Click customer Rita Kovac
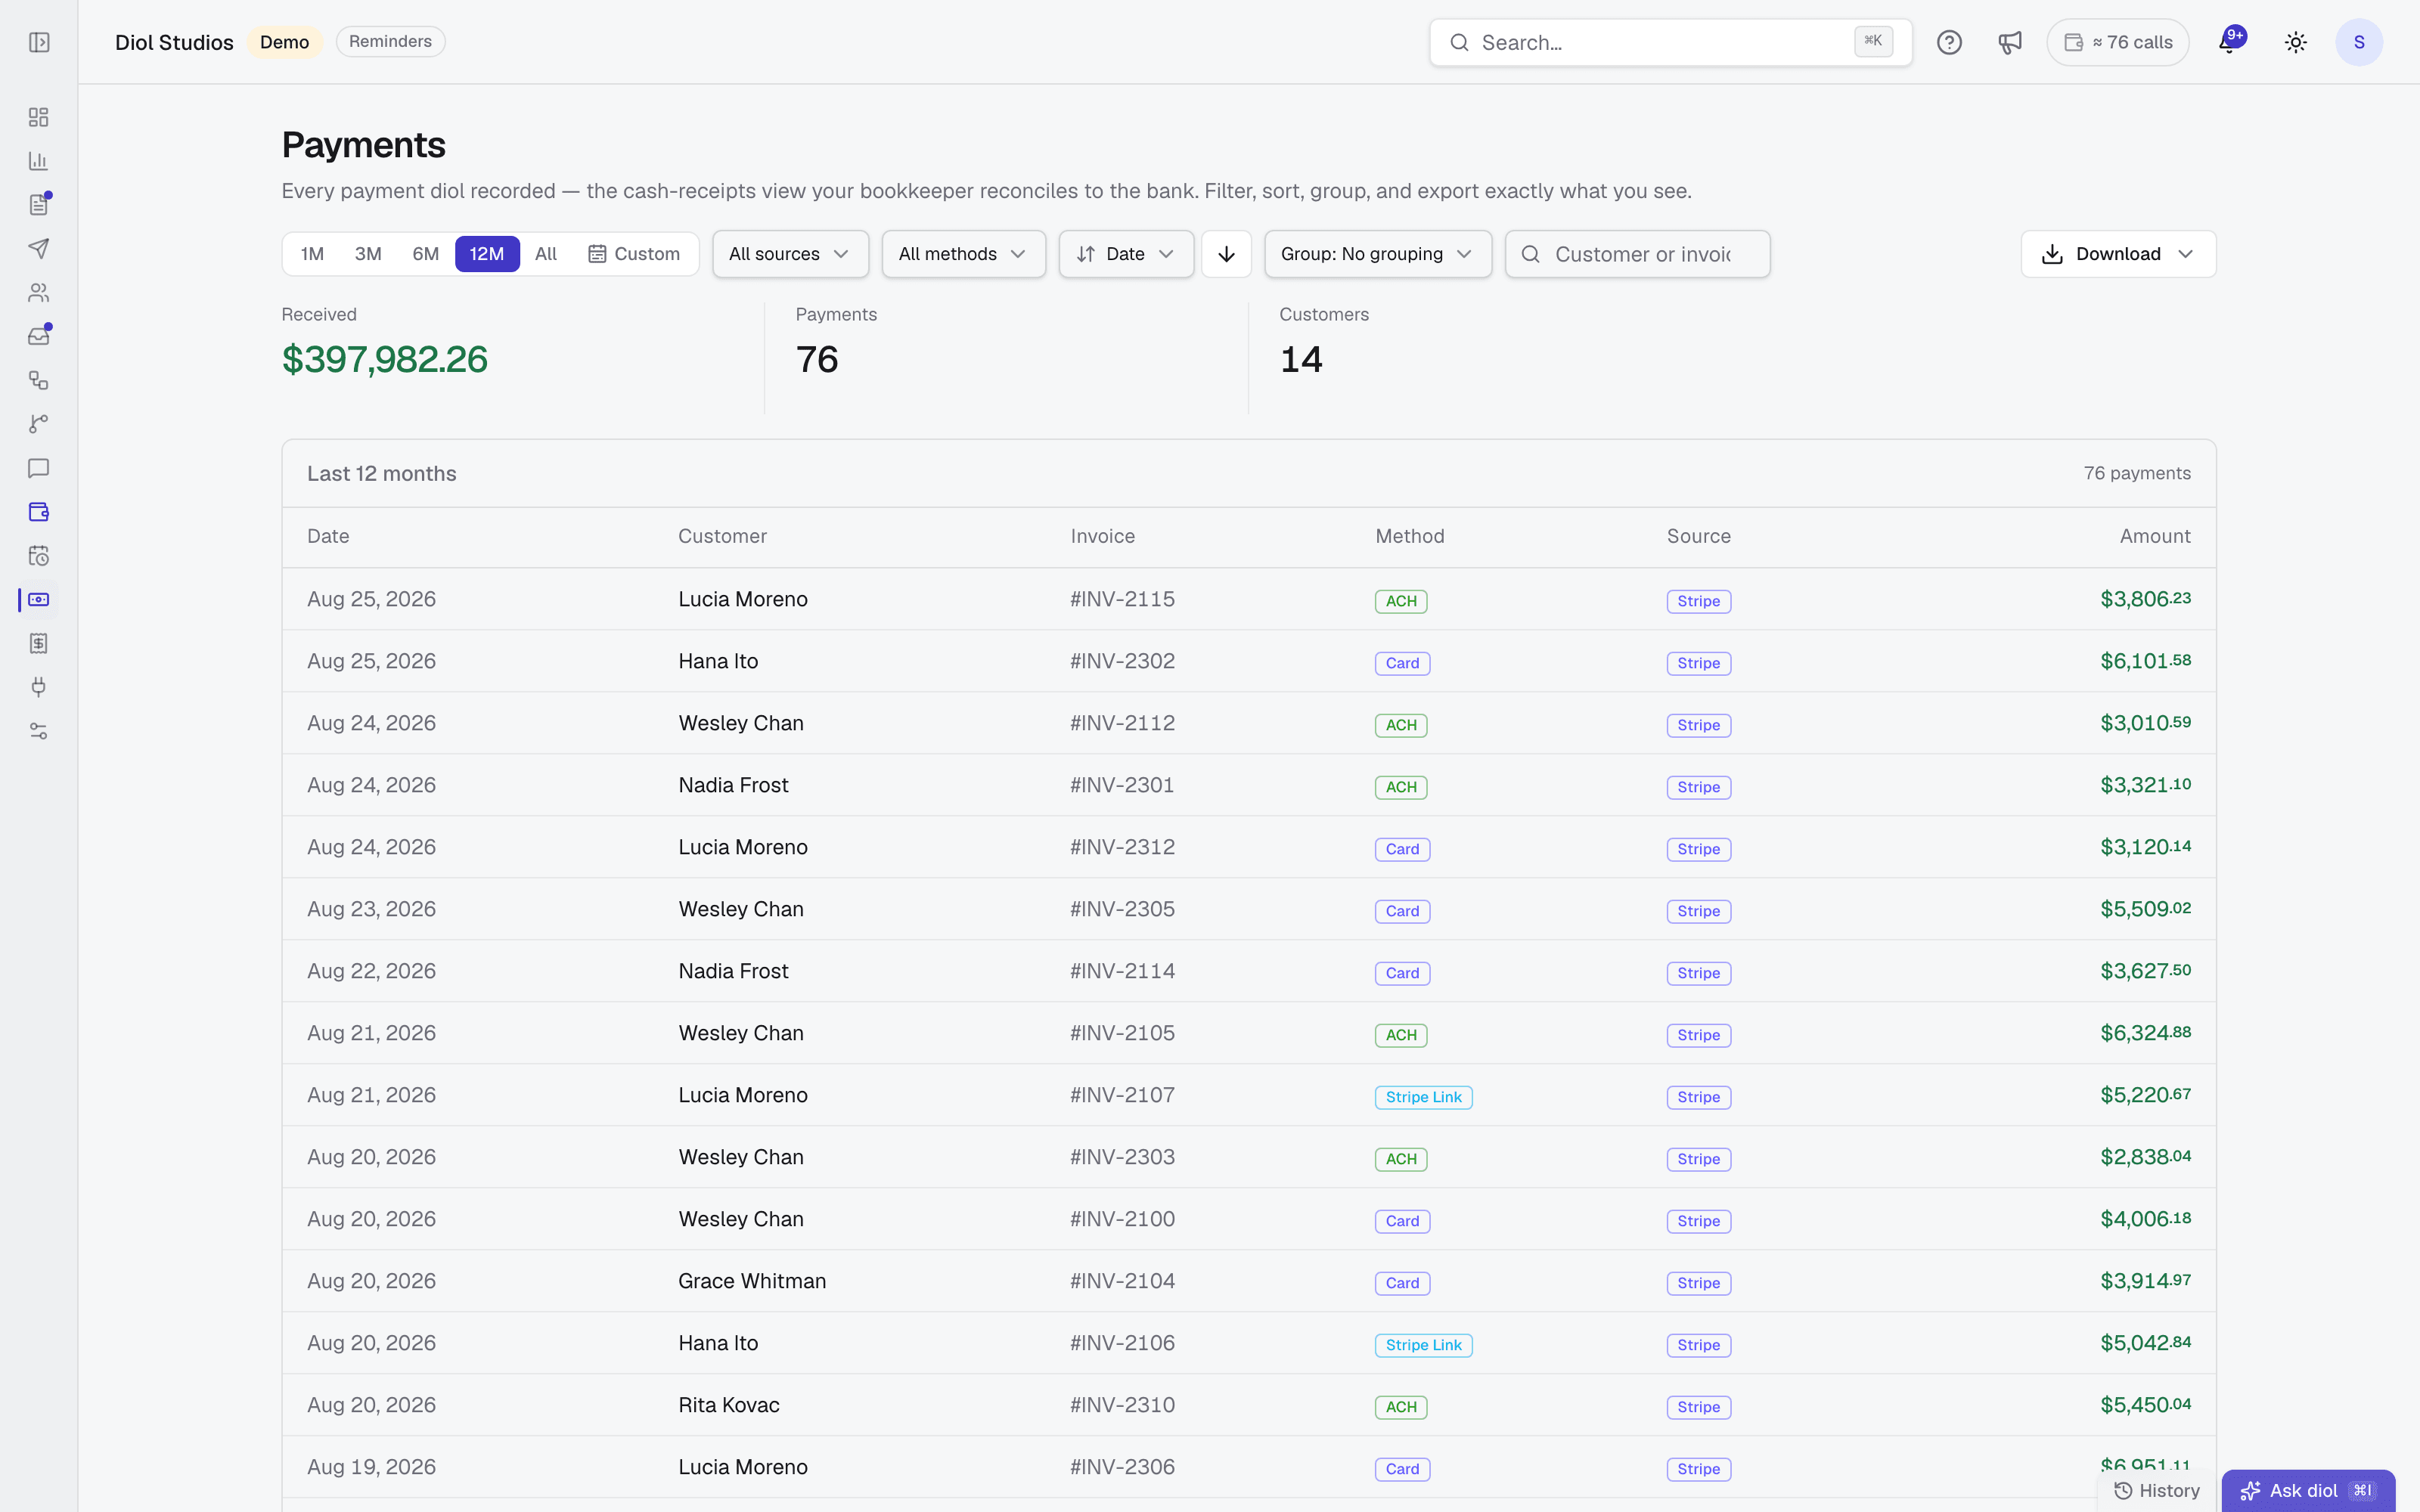Image resolution: width=2420 pixels, height=1512 pixels. (x=728, y=1405)
